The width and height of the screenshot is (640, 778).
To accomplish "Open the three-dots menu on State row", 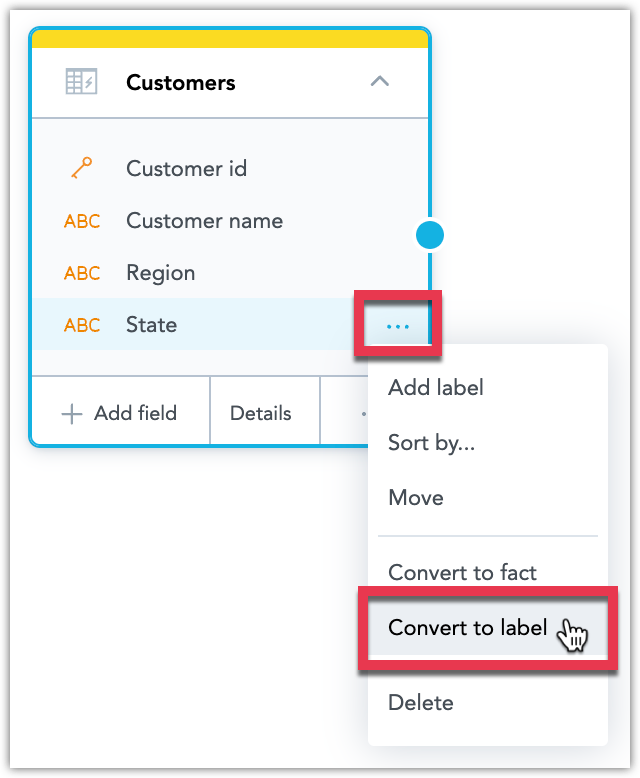I will (x=397, y=326).
